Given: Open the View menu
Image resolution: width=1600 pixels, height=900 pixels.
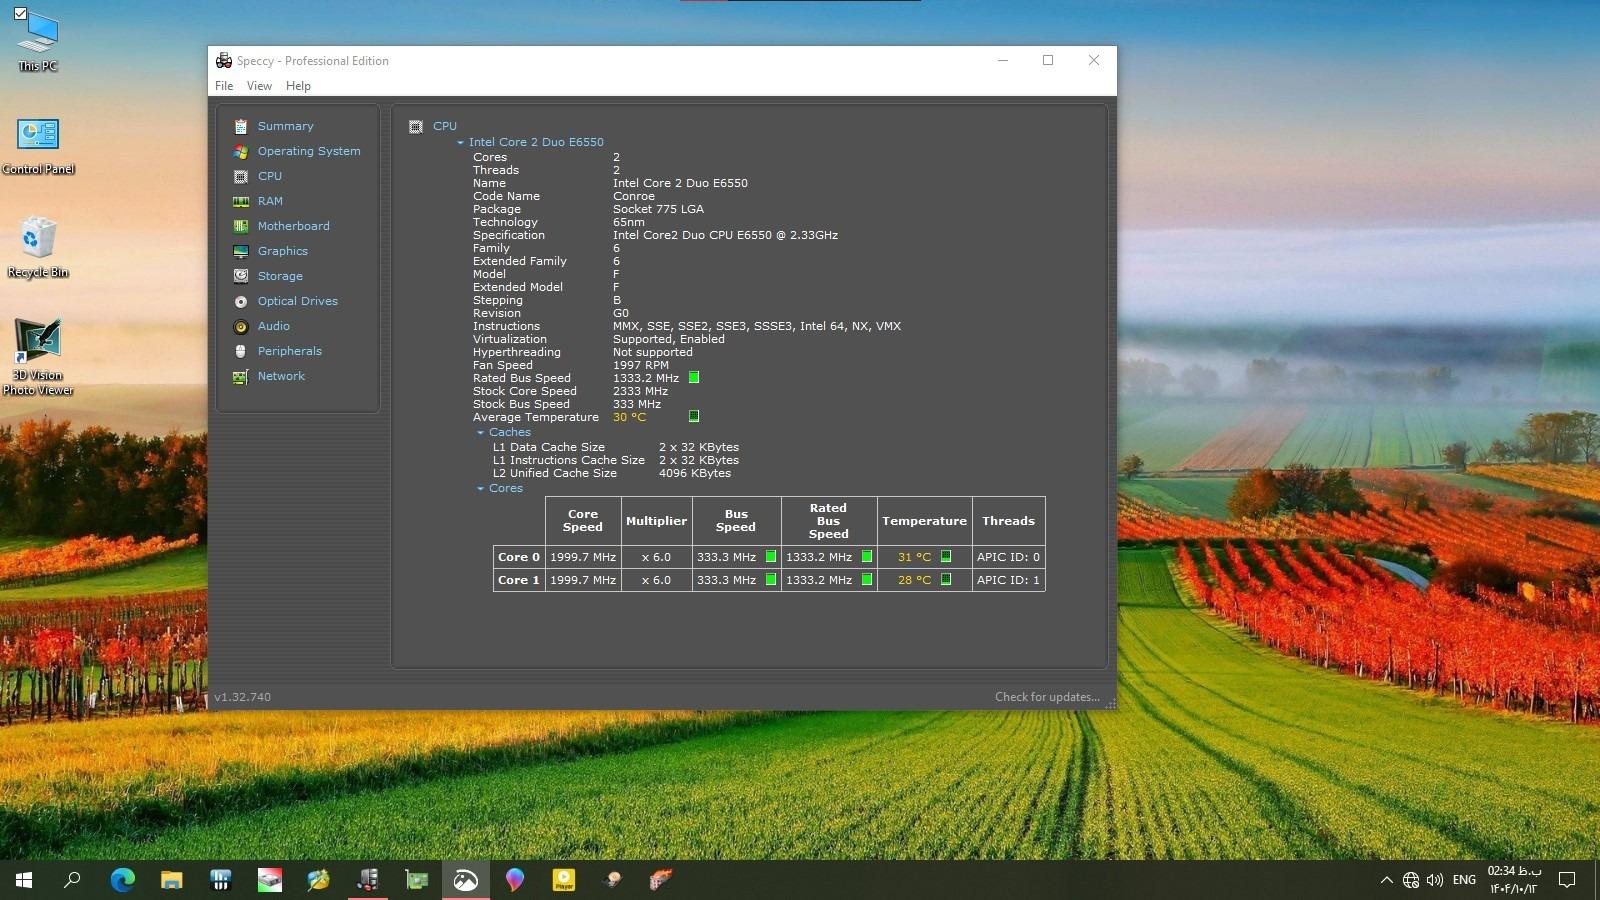Looking at the screenshot, I should (259, 86).
